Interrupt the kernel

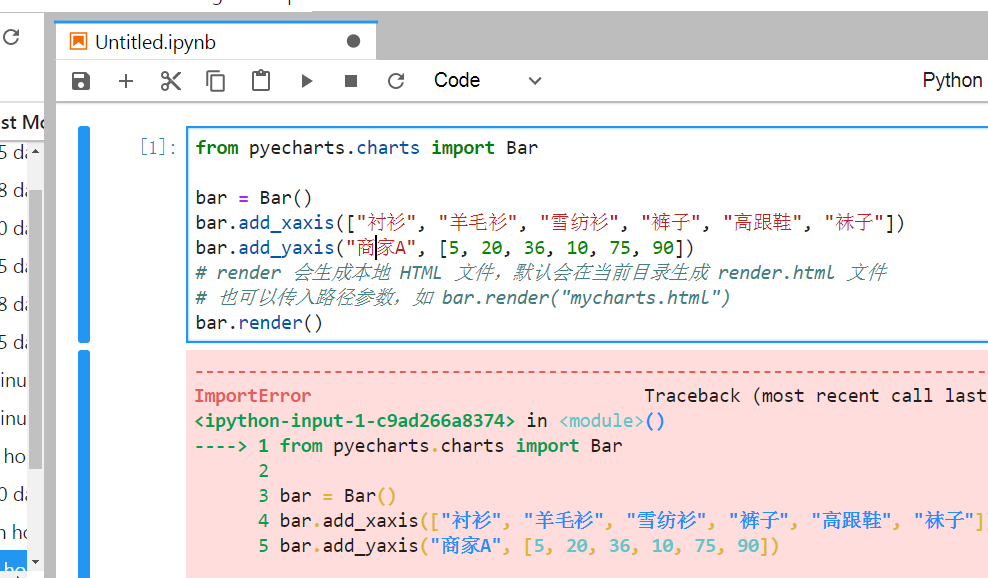pyautogui.click(x=351, y=81)
